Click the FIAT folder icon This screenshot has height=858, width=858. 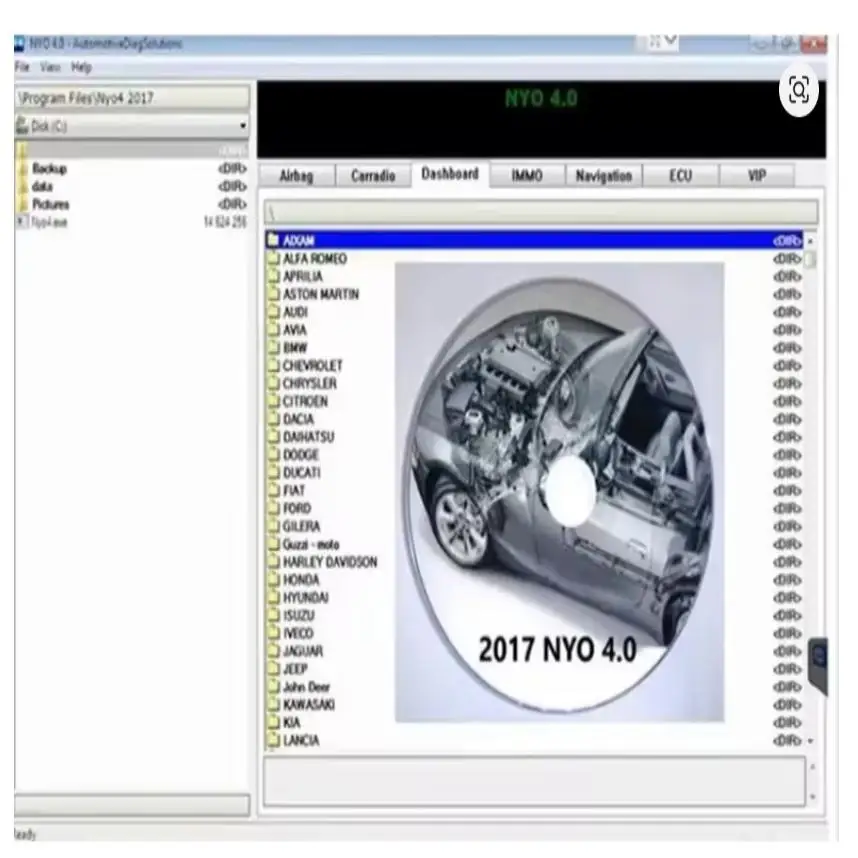pos(273,490)
